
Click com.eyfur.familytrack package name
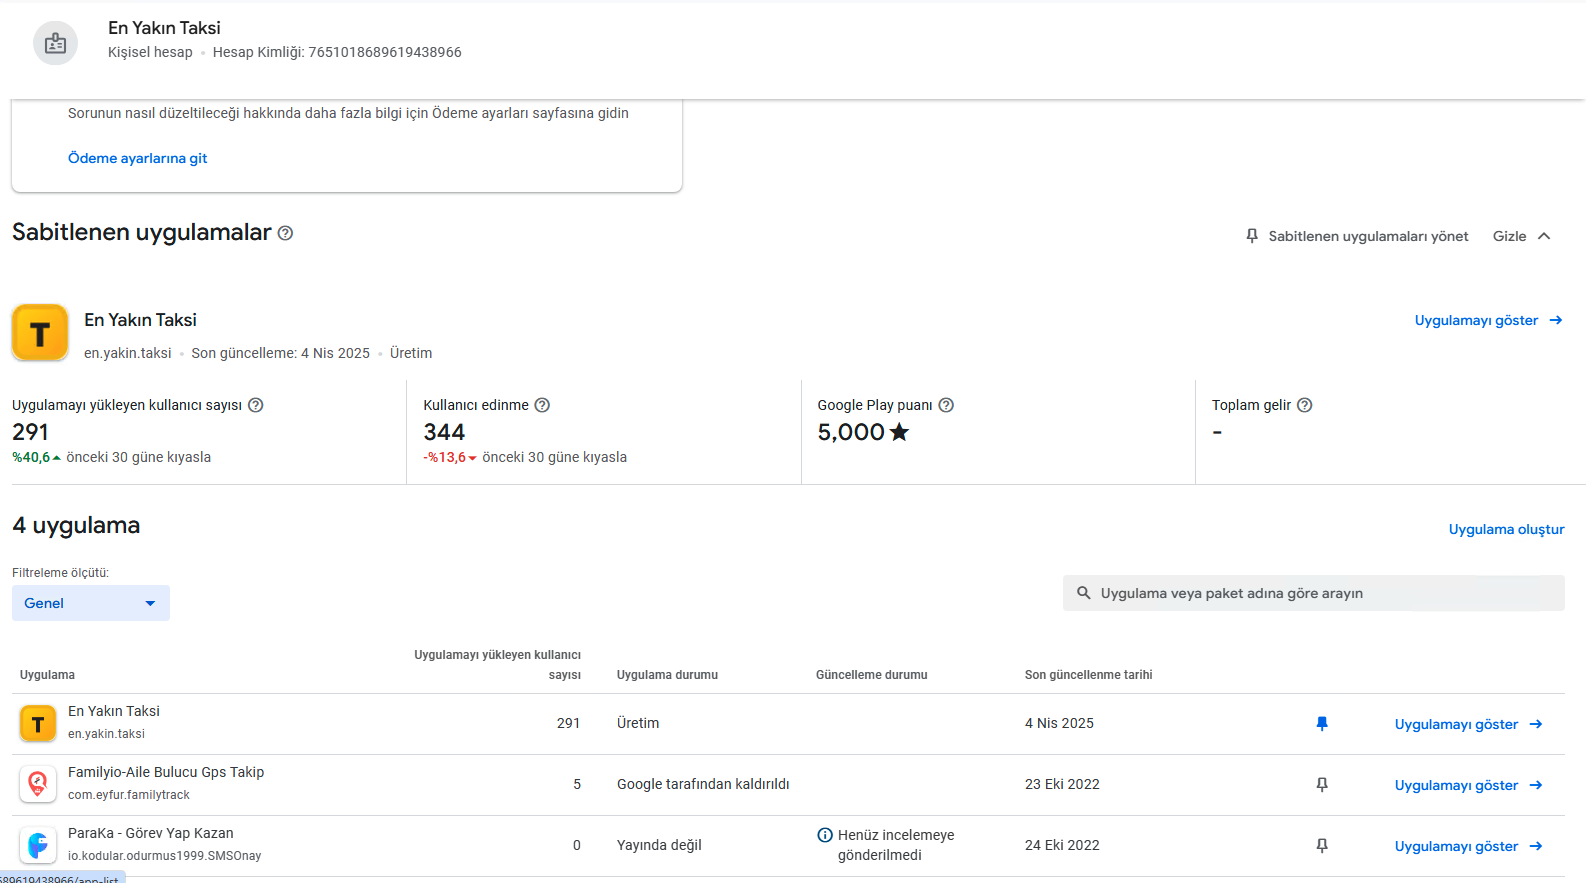pyautogui.click(x=129, y=795)
